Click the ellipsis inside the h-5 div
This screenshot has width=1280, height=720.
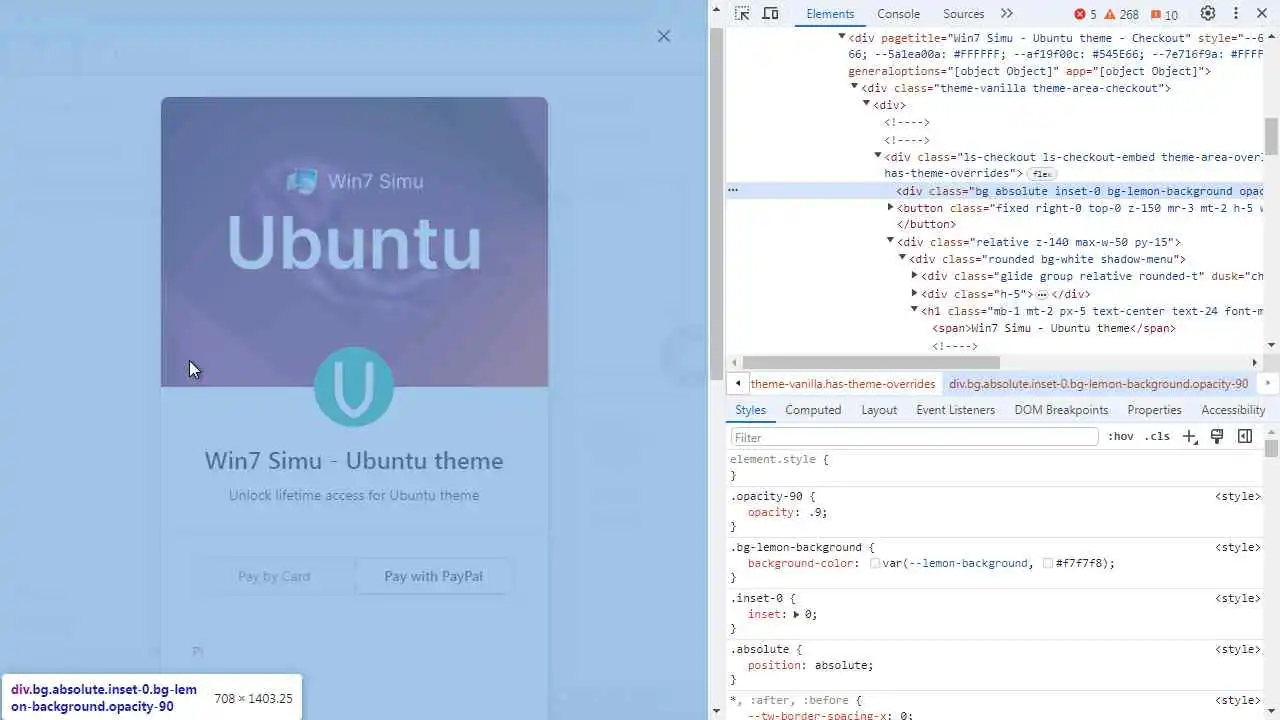coord(1041,295)
